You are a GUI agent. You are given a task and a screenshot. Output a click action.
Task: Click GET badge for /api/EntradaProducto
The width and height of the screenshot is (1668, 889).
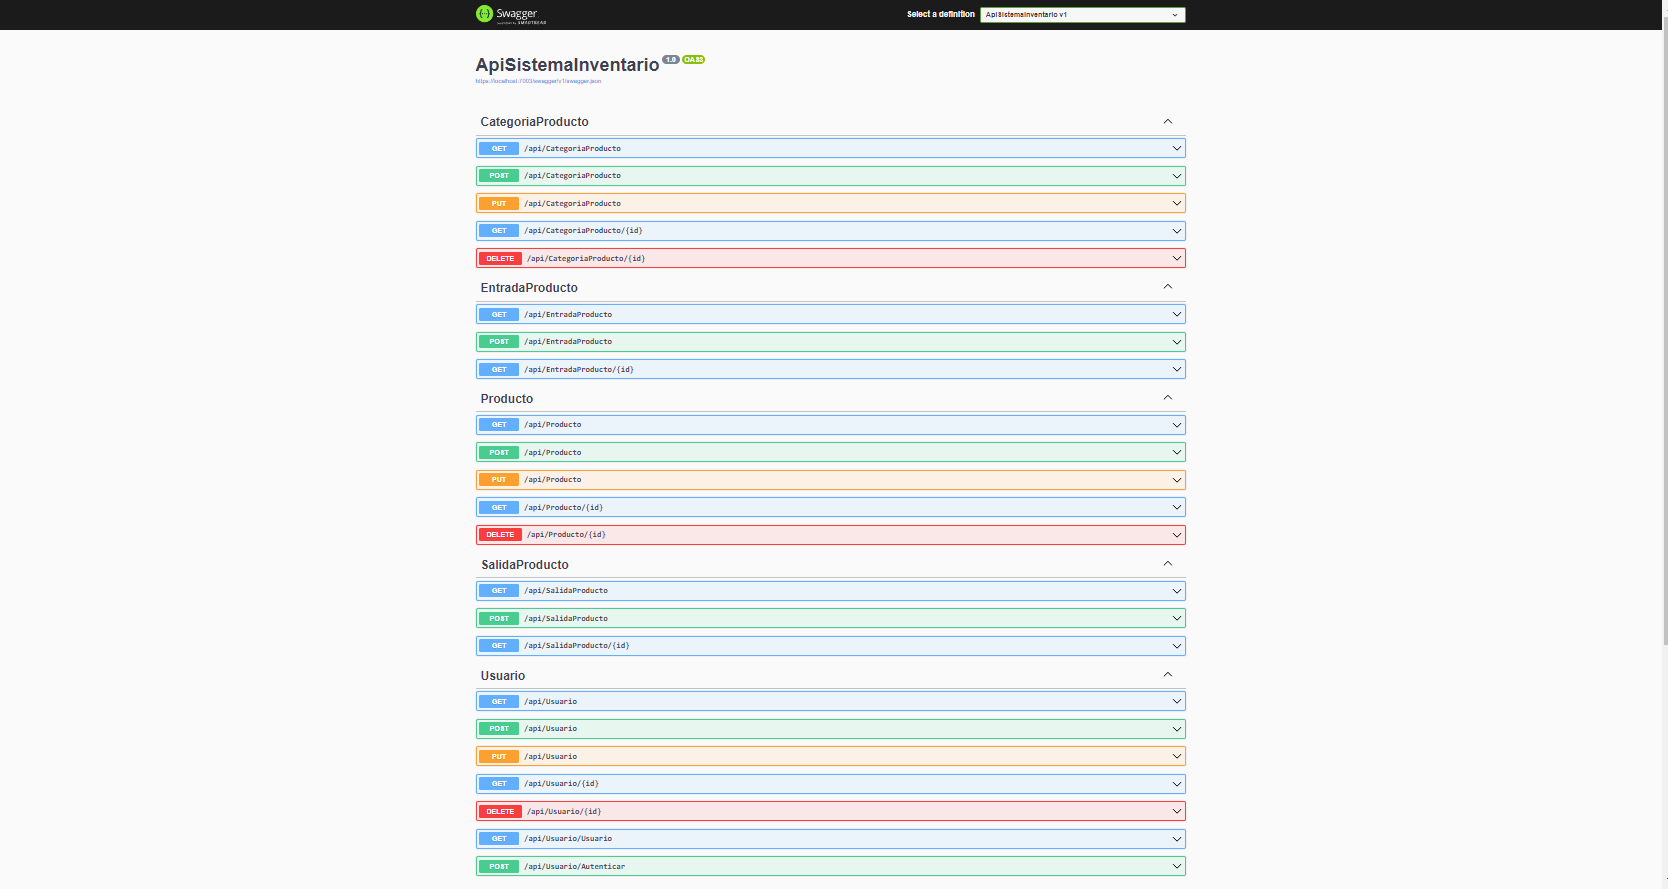[499, 314]
